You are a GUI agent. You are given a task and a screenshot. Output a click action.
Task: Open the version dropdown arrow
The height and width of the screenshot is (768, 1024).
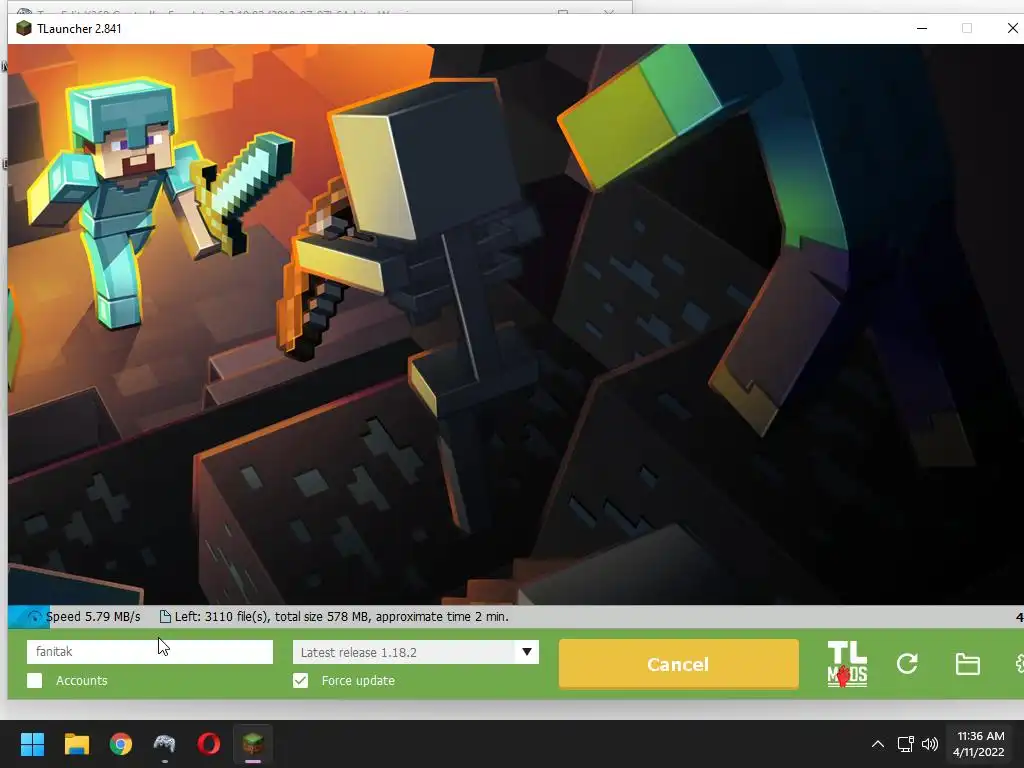pyautogui.click(x=527, y=652)
